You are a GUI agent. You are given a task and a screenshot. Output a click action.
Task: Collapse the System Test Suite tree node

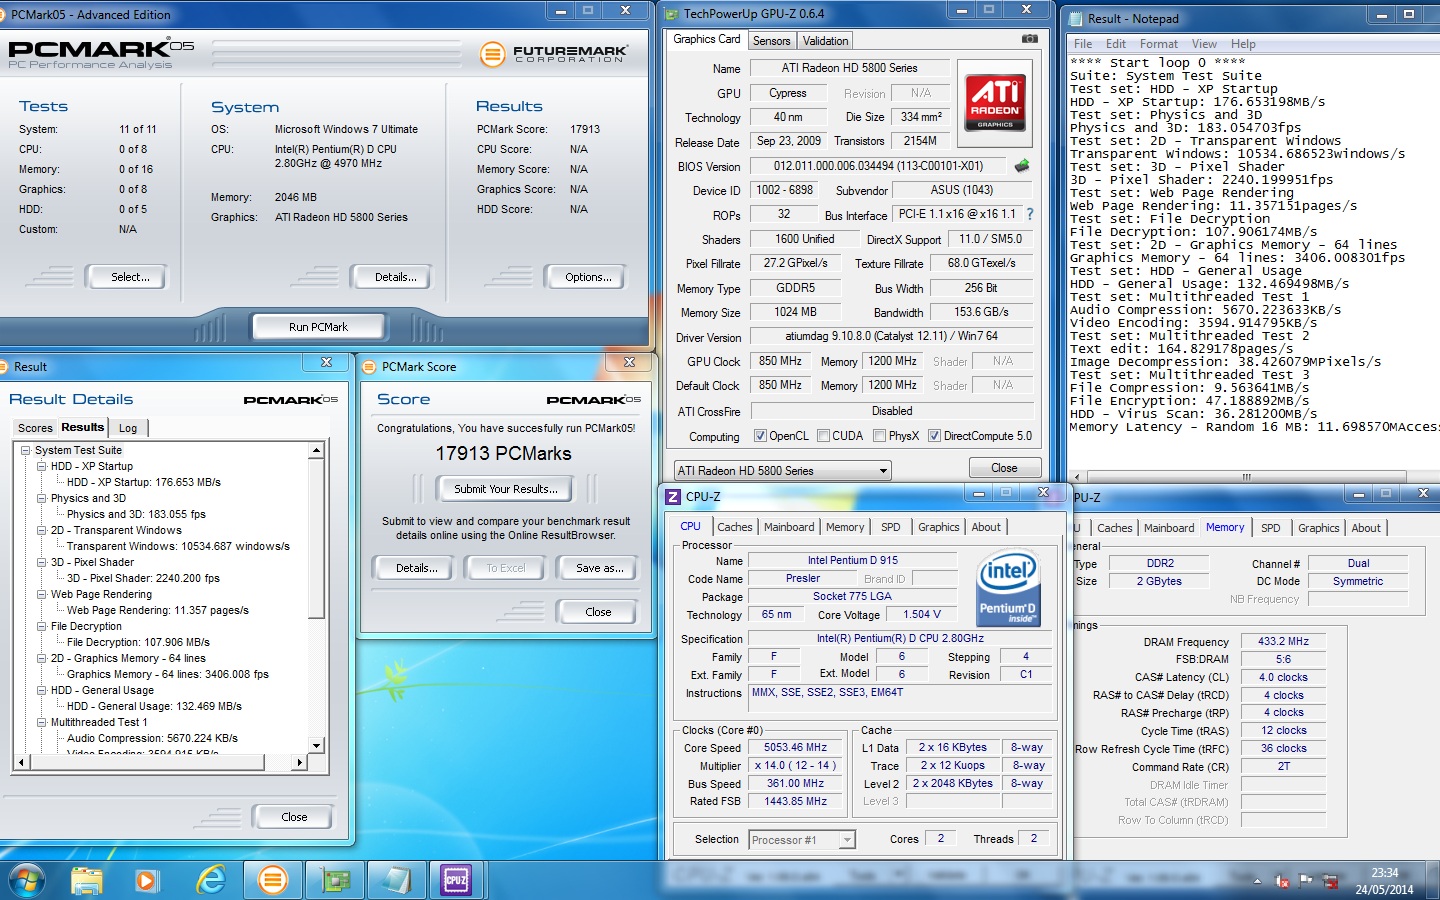click(26, 450)
